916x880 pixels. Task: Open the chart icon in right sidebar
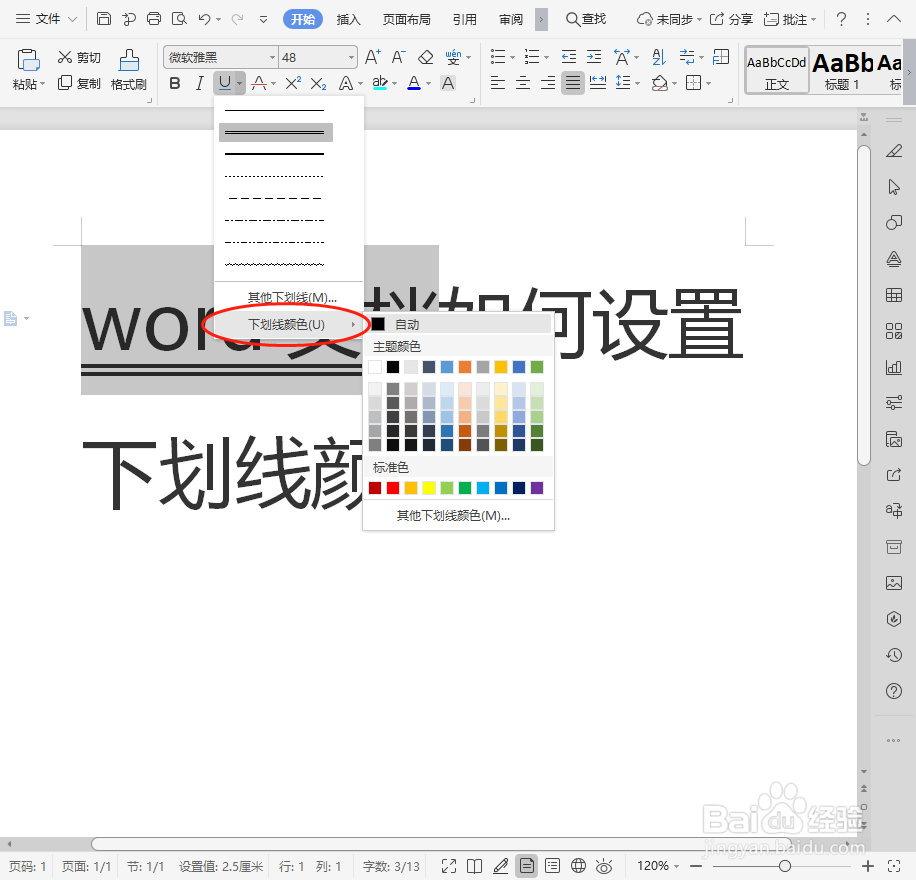coord(894,367)
